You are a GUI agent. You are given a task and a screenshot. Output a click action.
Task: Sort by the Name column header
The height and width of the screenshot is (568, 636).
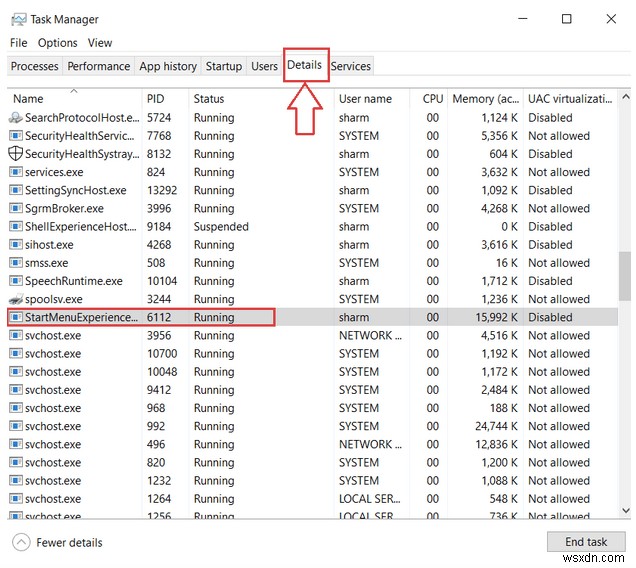(x=75, y=99)
